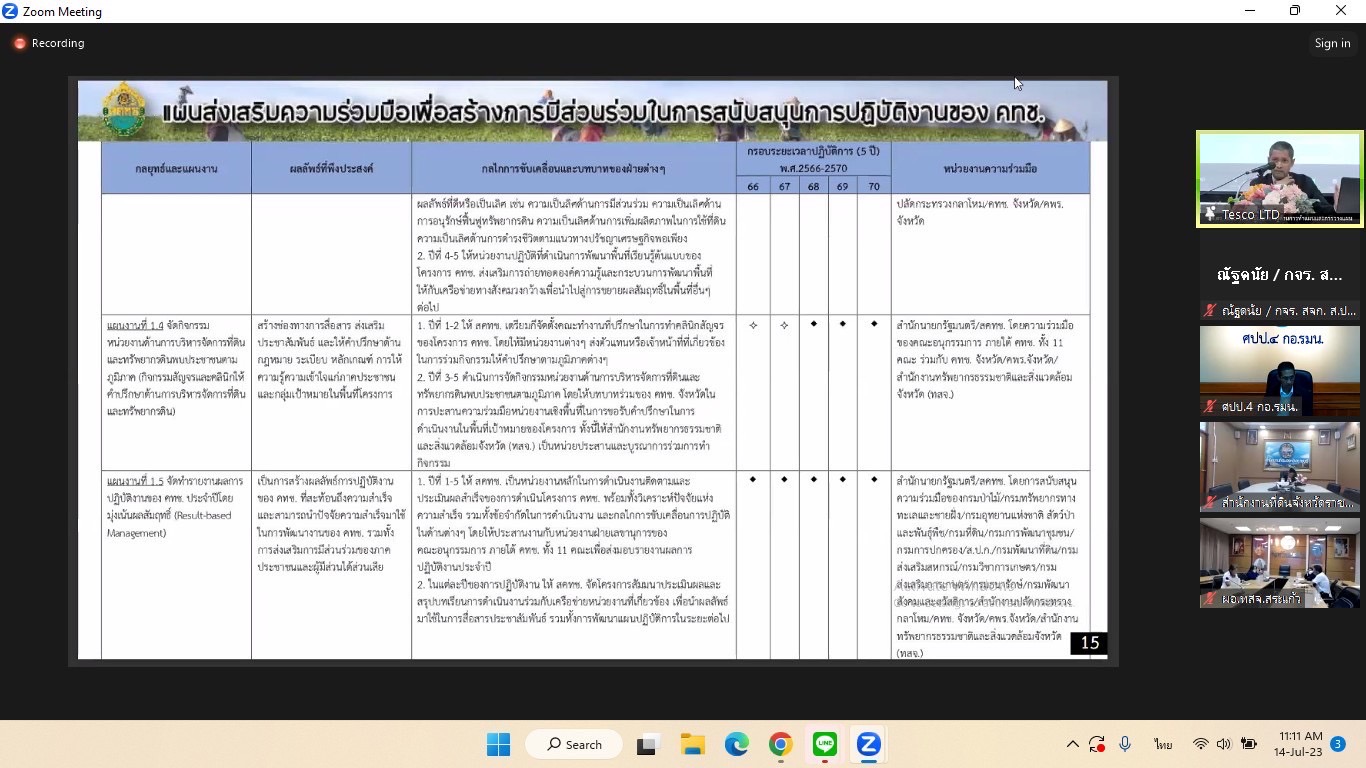Click the กลไกการขับเคลื่อน column header

[x=574, y=168]
